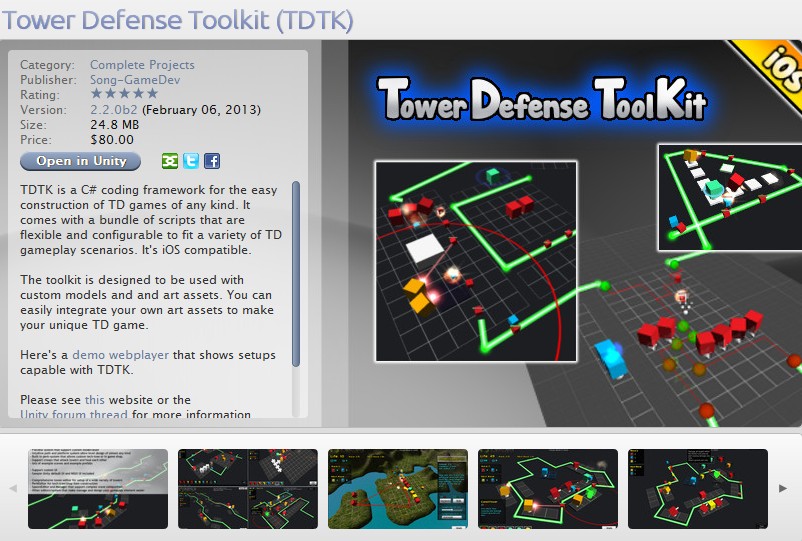Open the Complete Projects category link
The height and width of the screenshot is (541, 802).
[142, 65]
